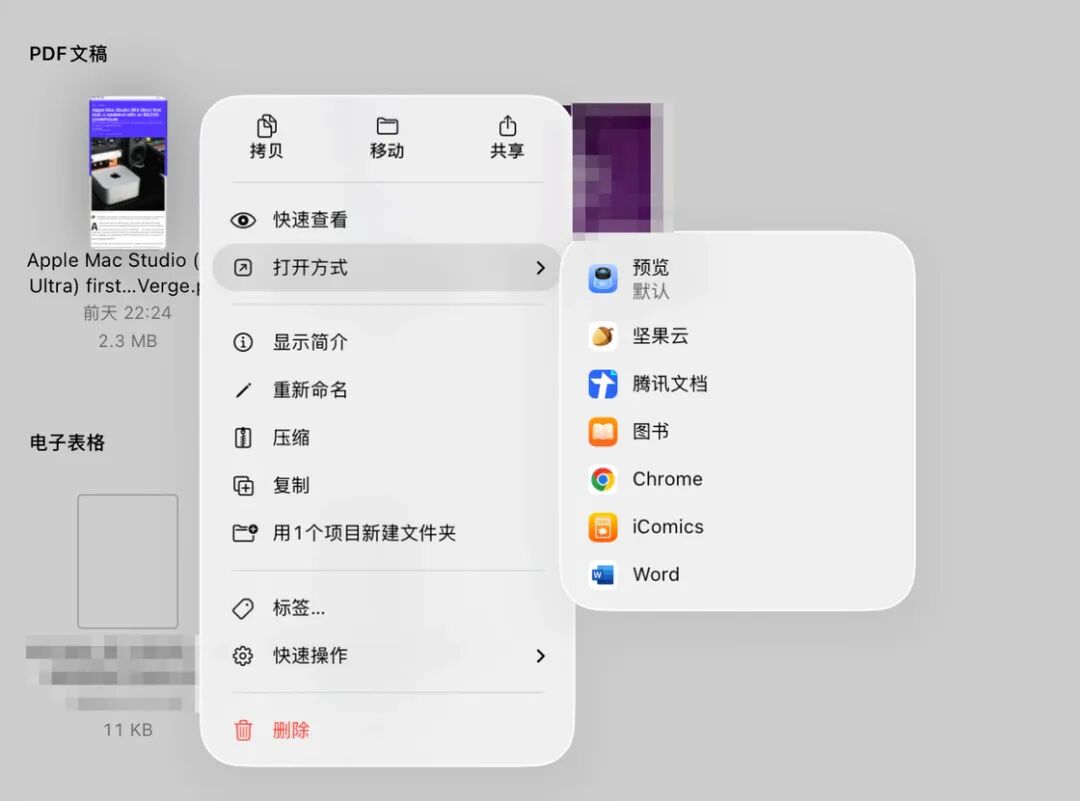Choose 快速查看 from the context menu
The height and width of the screenshot is (801, 1080).
click(387, 220)
